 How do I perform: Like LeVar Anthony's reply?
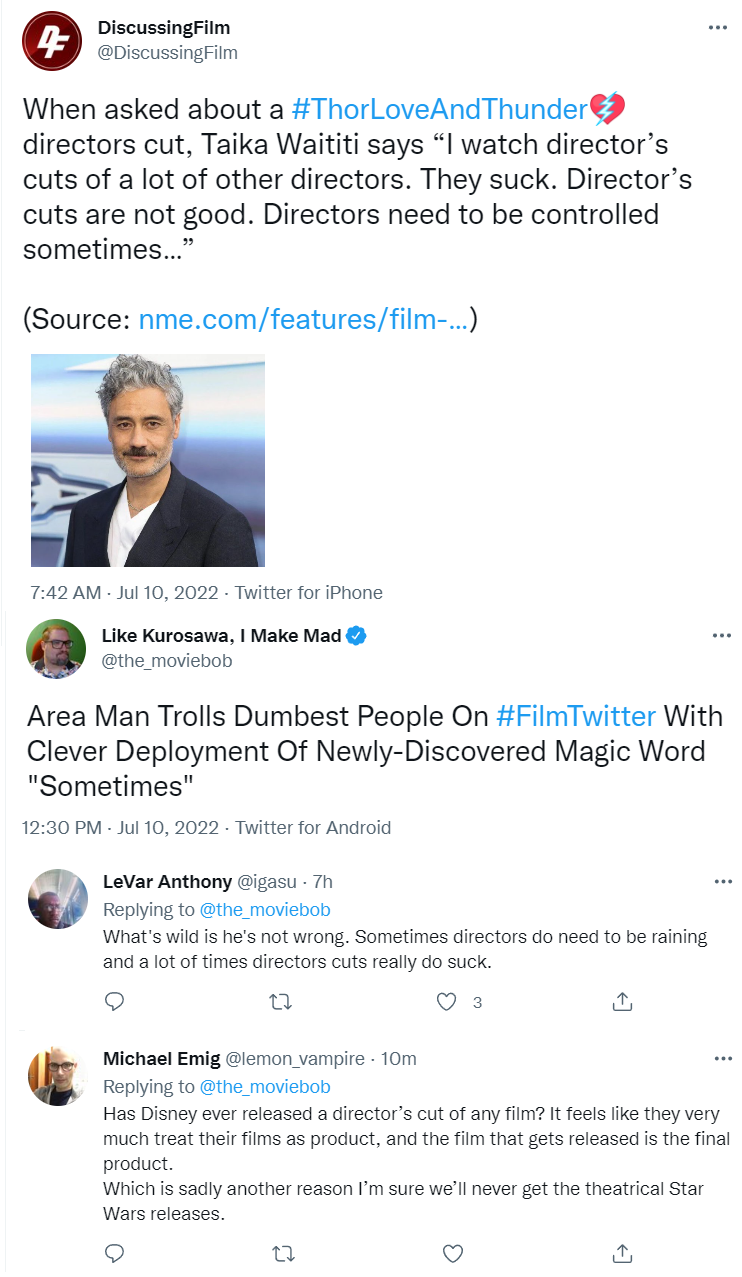click(448, 1001)
